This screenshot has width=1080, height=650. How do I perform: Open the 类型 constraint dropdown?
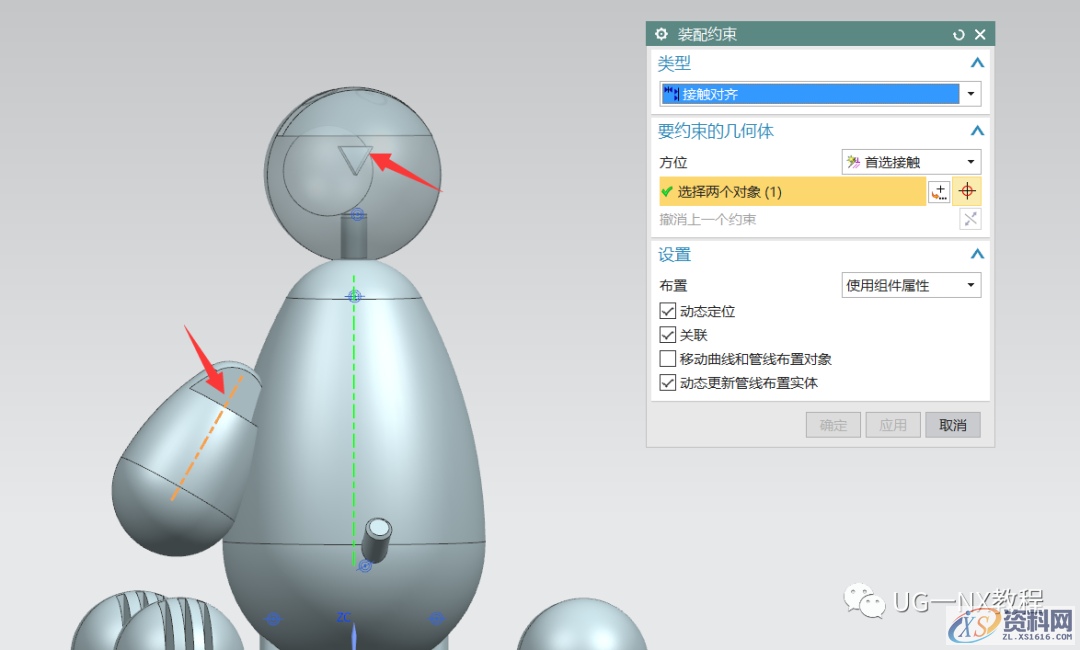click(x=970, y=93)
